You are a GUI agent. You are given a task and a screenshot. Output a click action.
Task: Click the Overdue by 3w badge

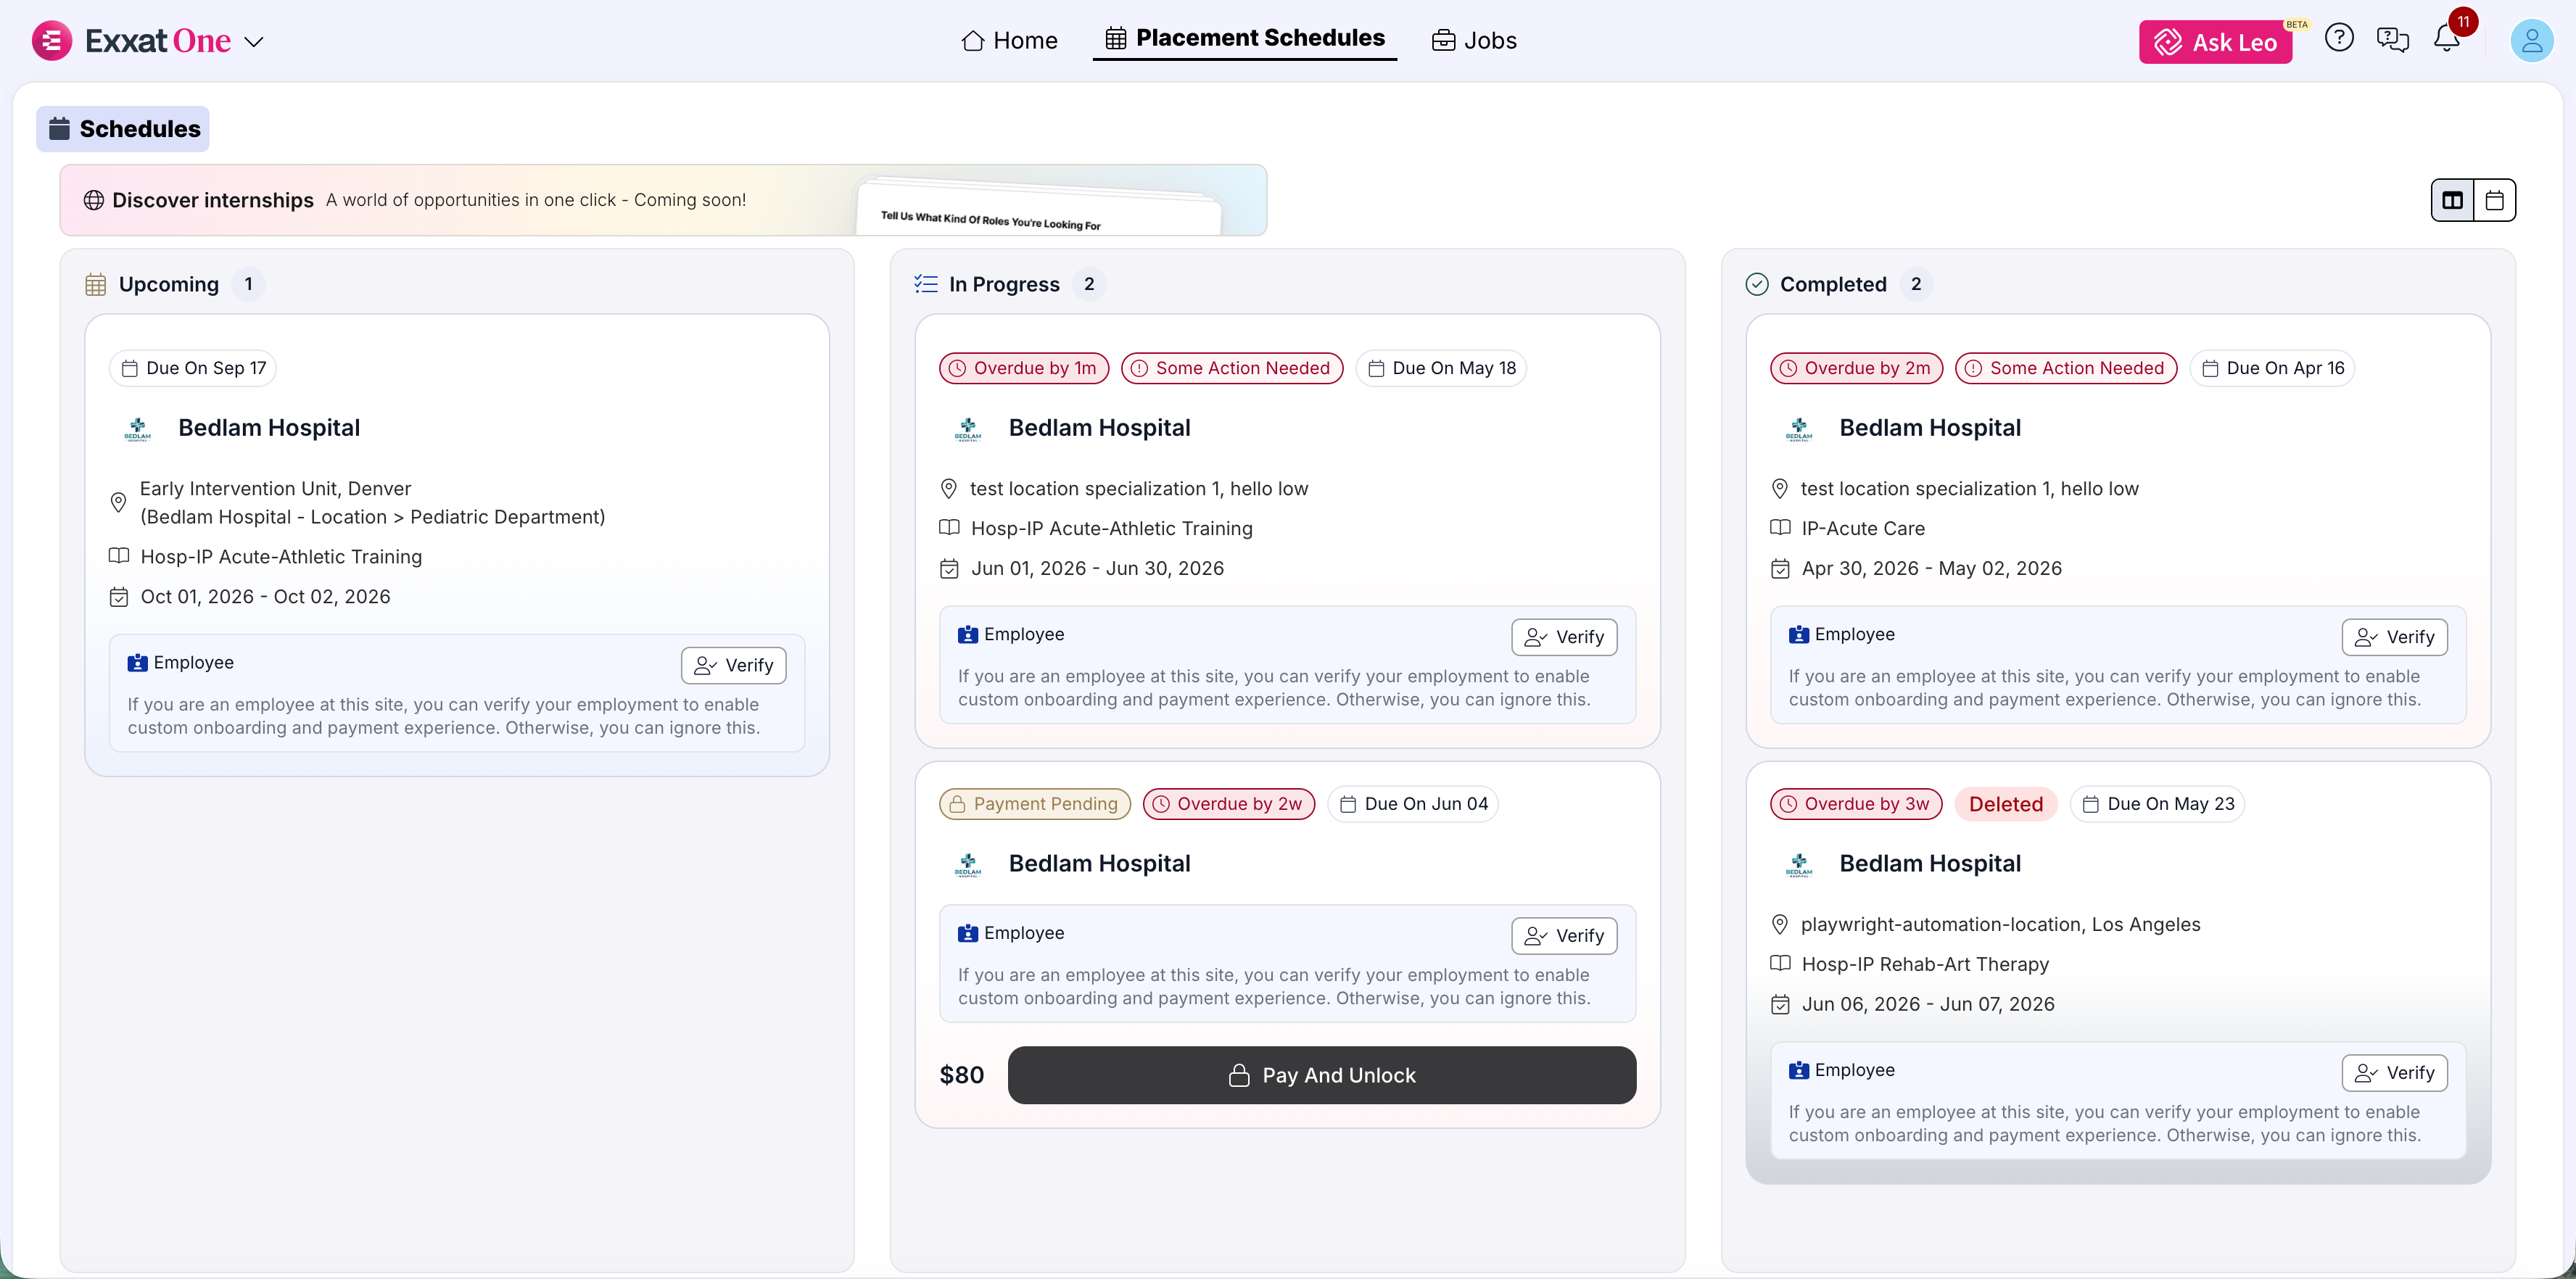(x=1856, y=804)
